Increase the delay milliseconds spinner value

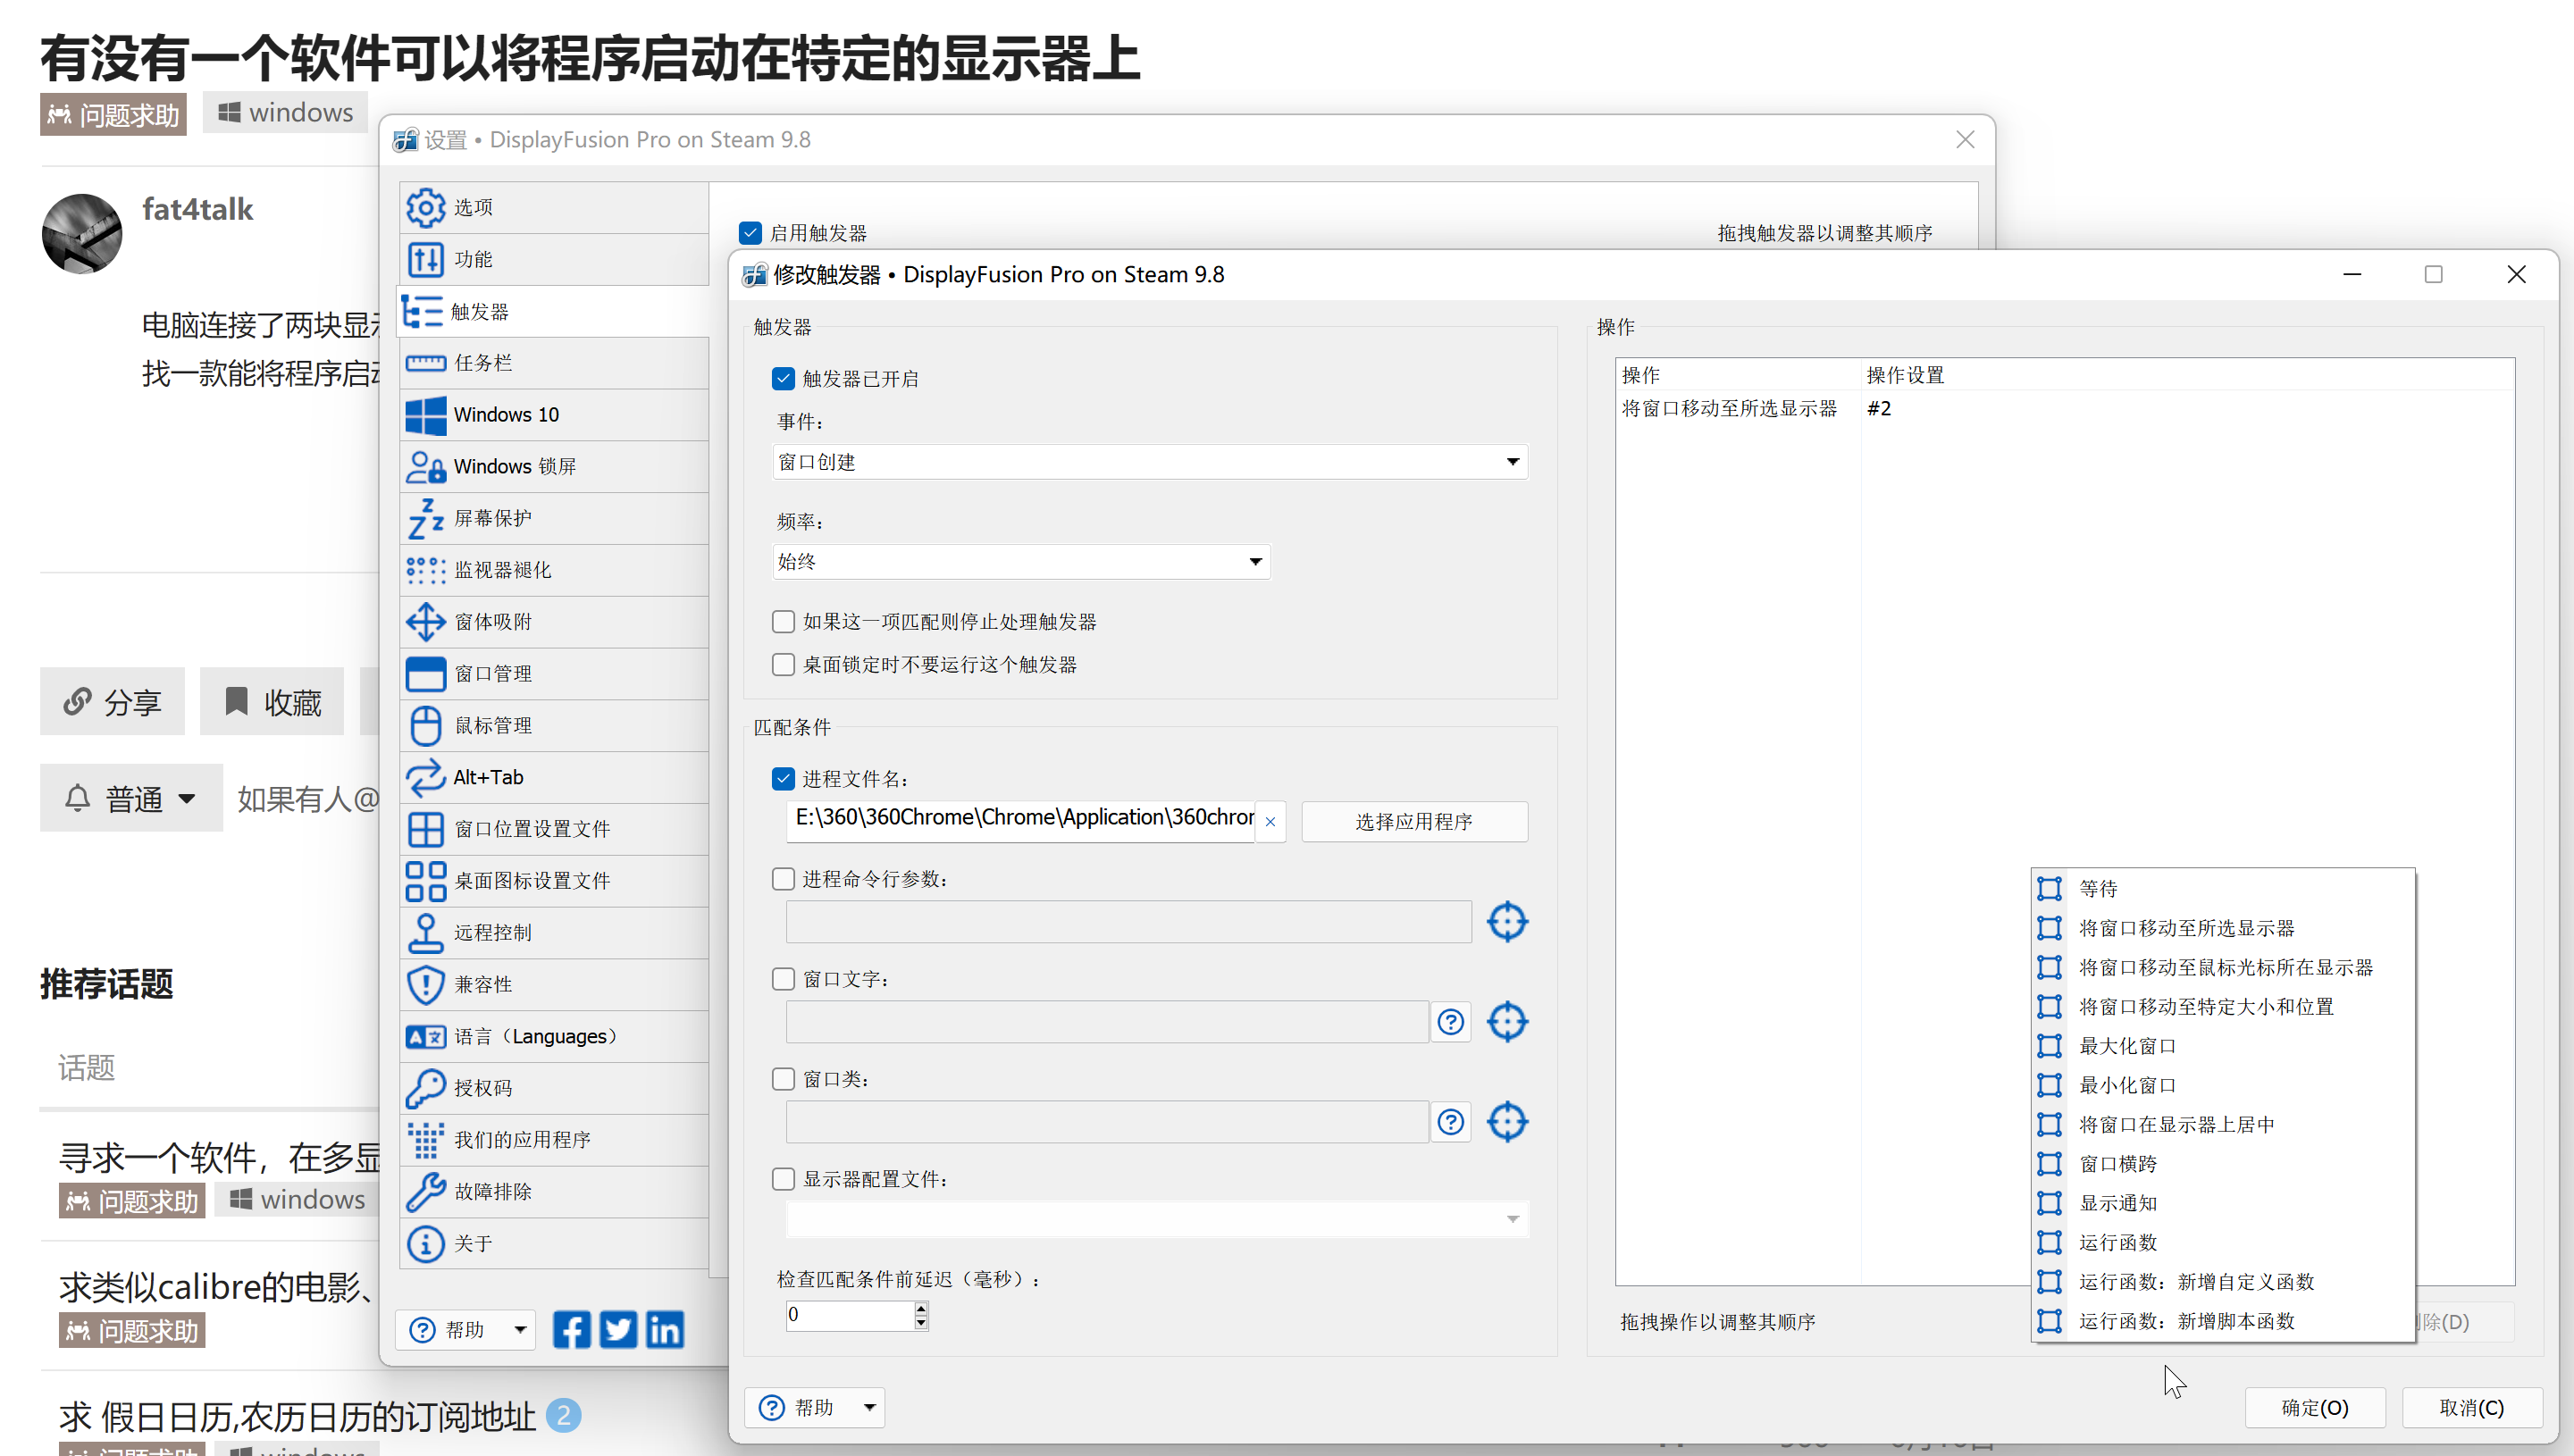[920, 1307]
